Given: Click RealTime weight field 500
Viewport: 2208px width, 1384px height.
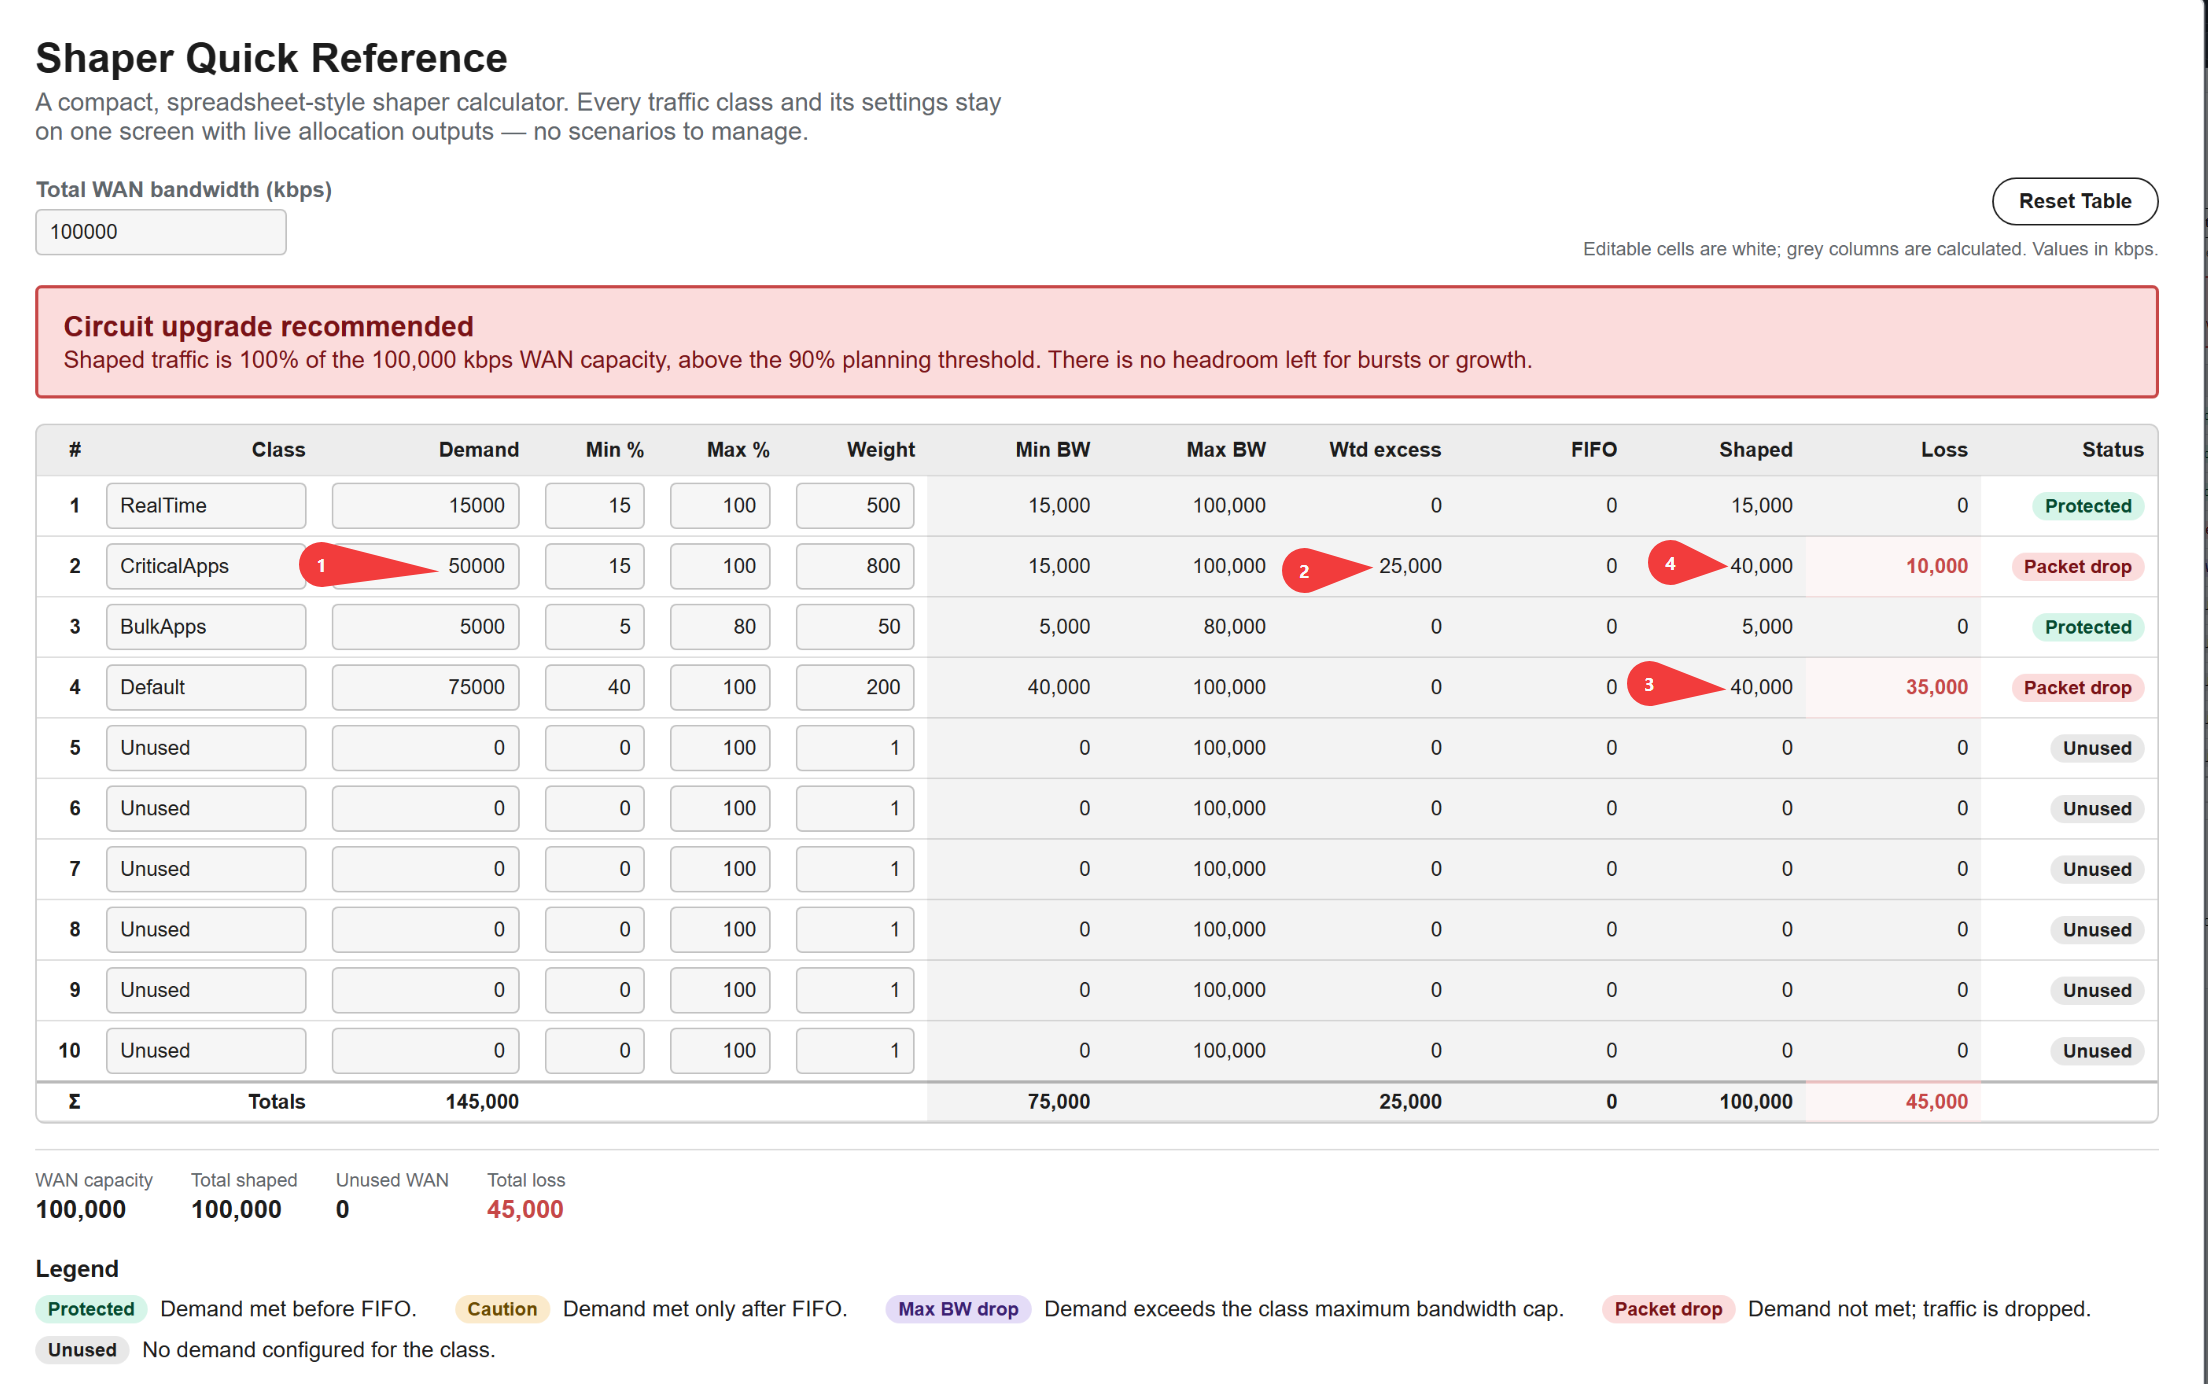Looking at the screenshot, I should tap(855, 506).
